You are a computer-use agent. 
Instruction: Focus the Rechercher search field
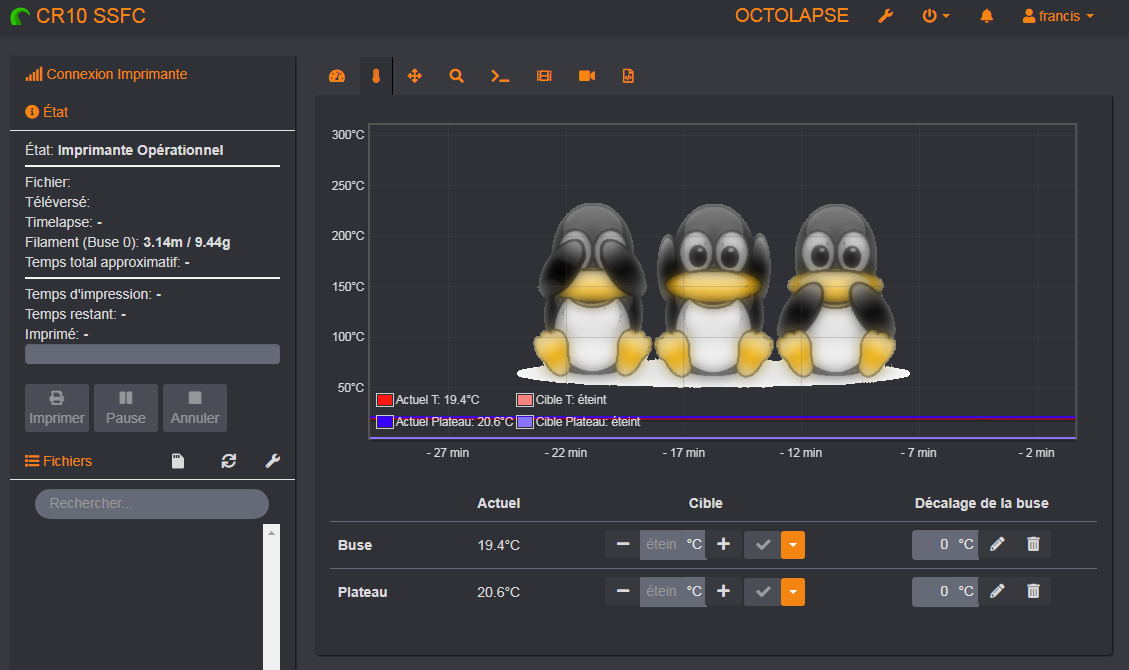point(152,504)
